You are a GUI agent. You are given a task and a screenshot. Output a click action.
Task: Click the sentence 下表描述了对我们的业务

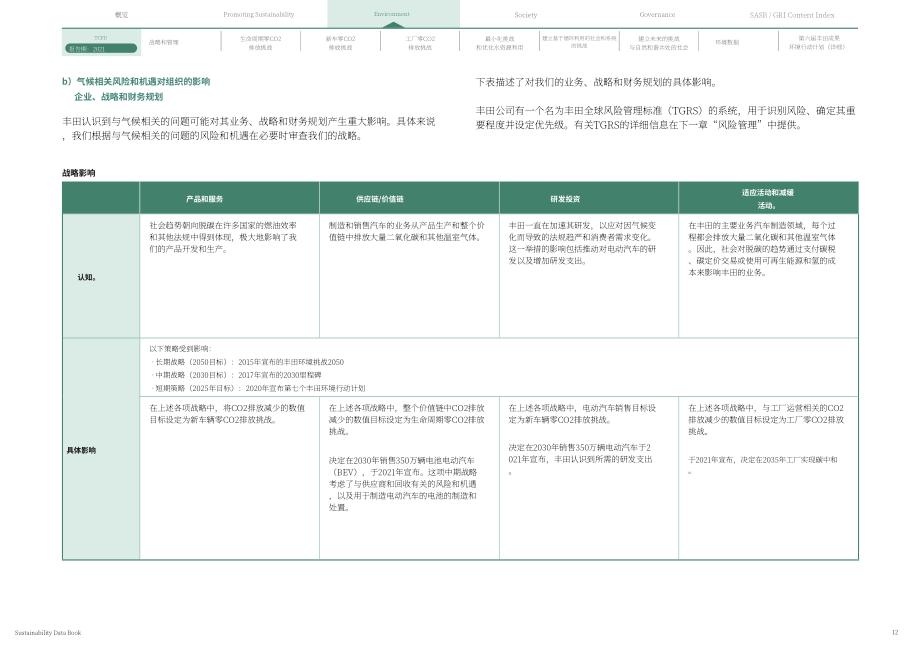pos(596,82)
